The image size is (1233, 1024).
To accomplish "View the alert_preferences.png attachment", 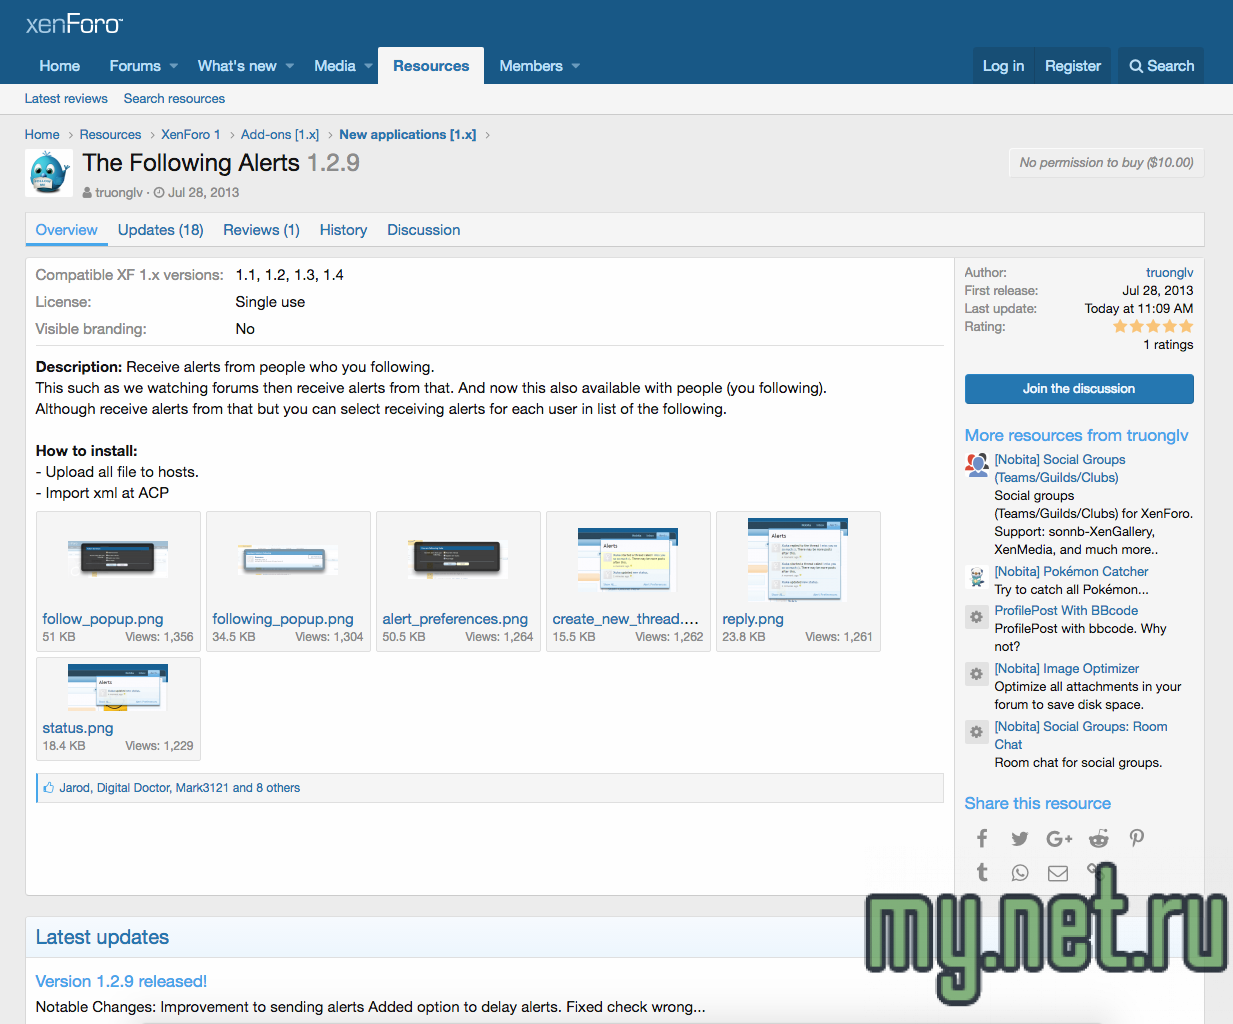I will tap(458, 560).
